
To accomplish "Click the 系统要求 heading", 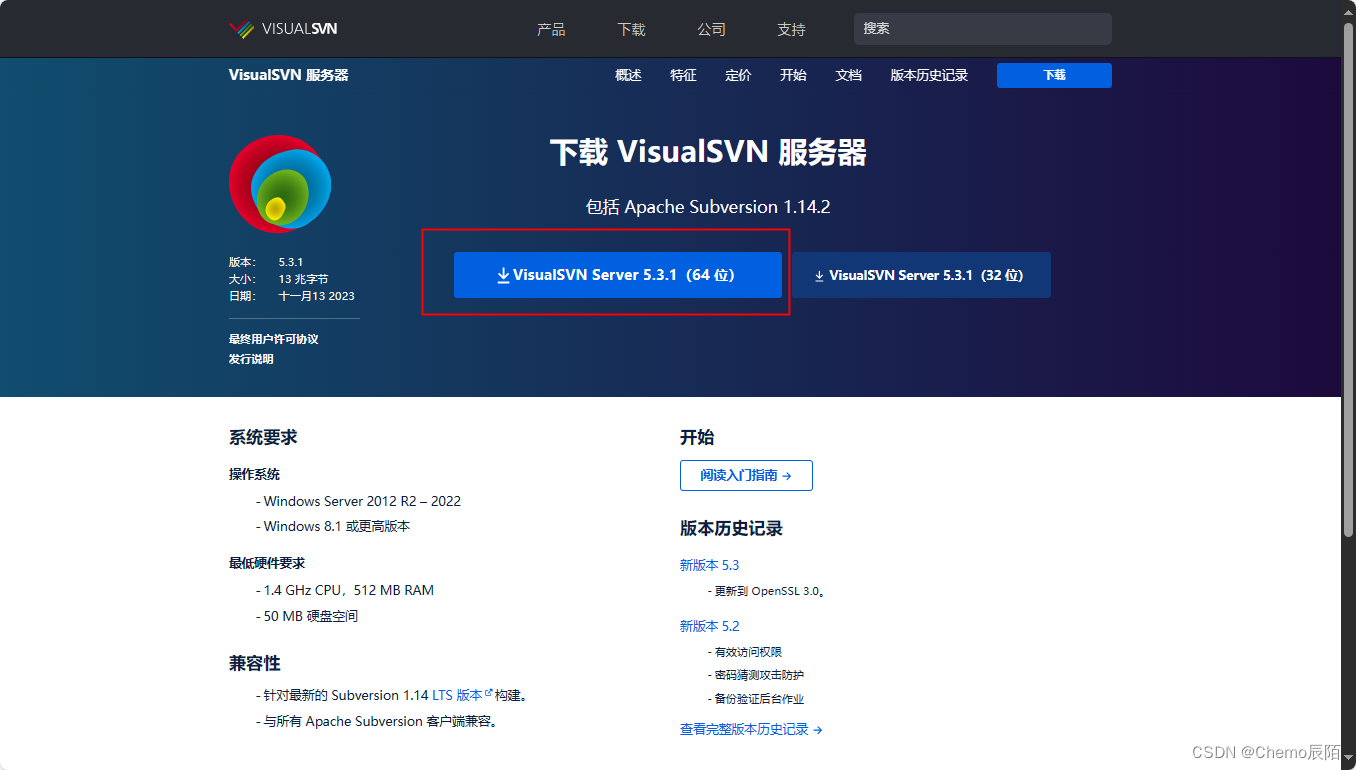I will [263, 437].
